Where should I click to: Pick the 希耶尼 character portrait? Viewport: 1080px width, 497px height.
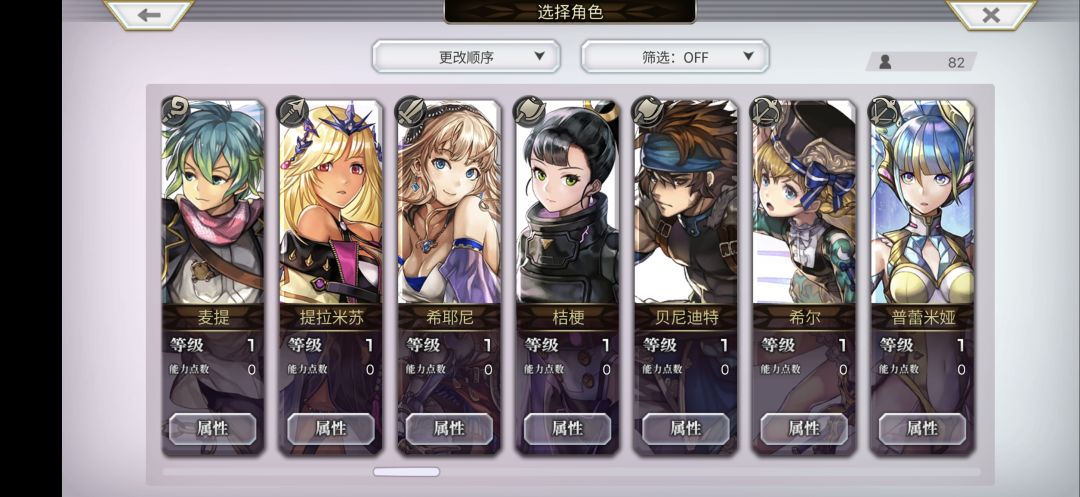[449, 202]
